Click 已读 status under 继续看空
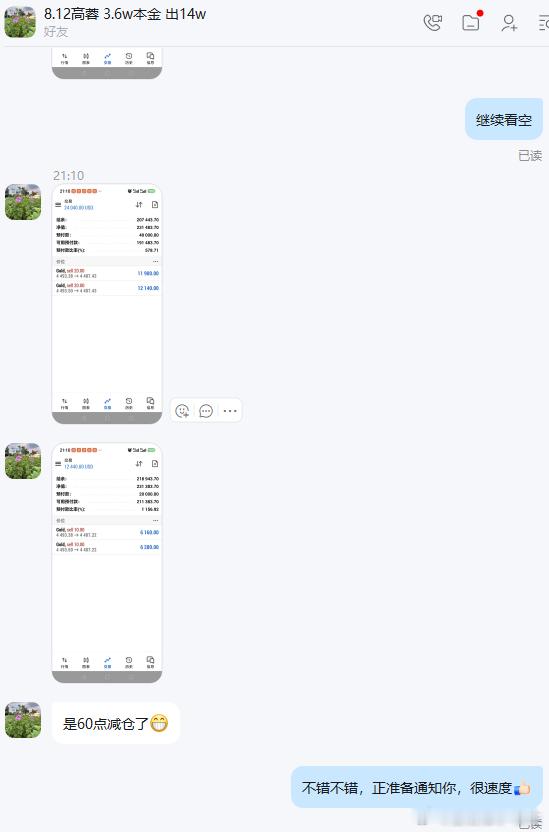The width and height of the screenshot is (549, 832). (x=530, y=155)
